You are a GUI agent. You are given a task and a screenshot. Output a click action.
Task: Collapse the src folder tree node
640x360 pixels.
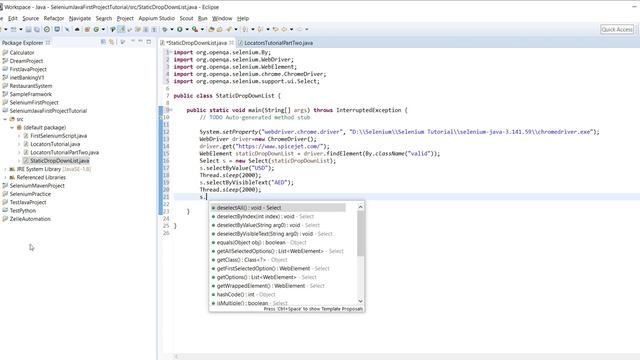[x=5, y=119]
